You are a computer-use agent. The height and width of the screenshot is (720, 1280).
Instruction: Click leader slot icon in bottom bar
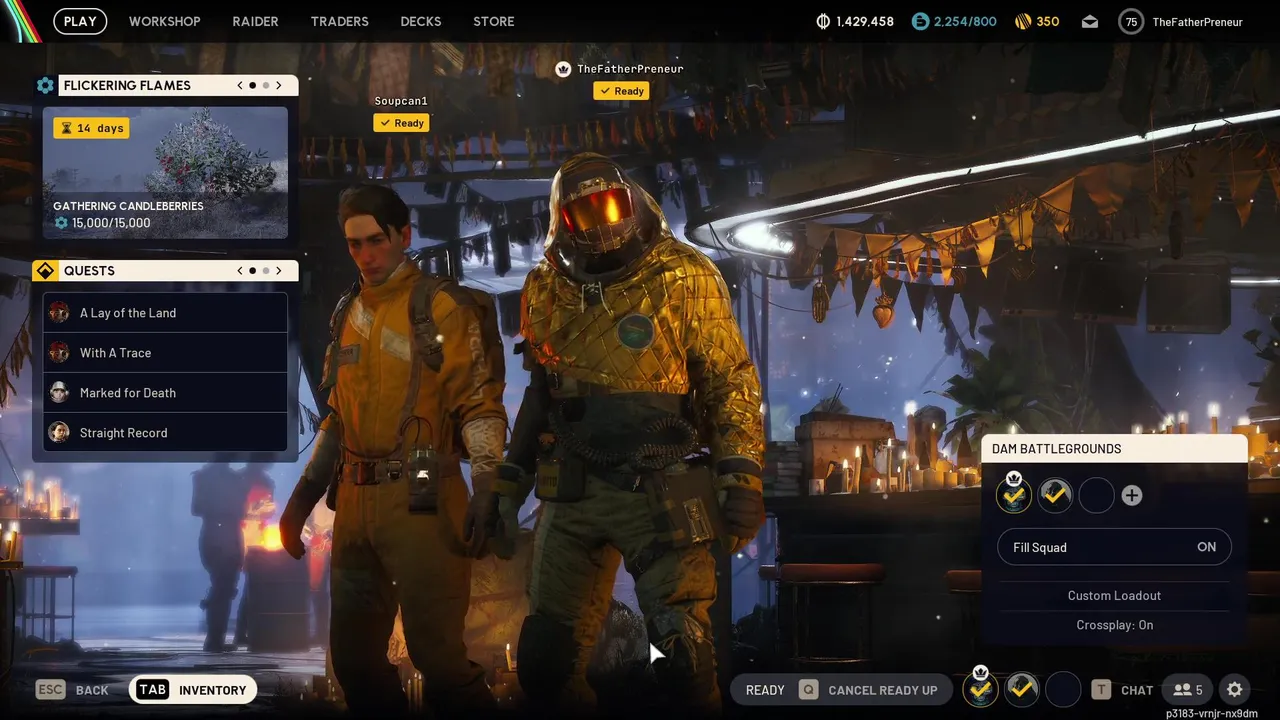981,688
